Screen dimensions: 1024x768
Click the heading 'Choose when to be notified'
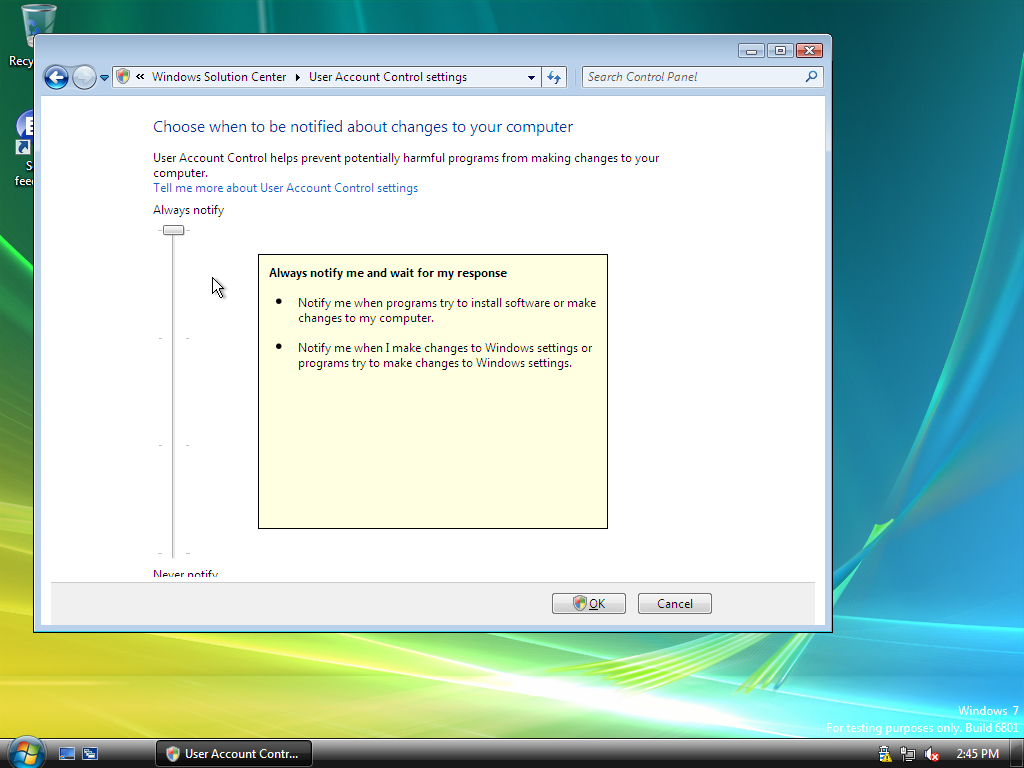[362, 127]
